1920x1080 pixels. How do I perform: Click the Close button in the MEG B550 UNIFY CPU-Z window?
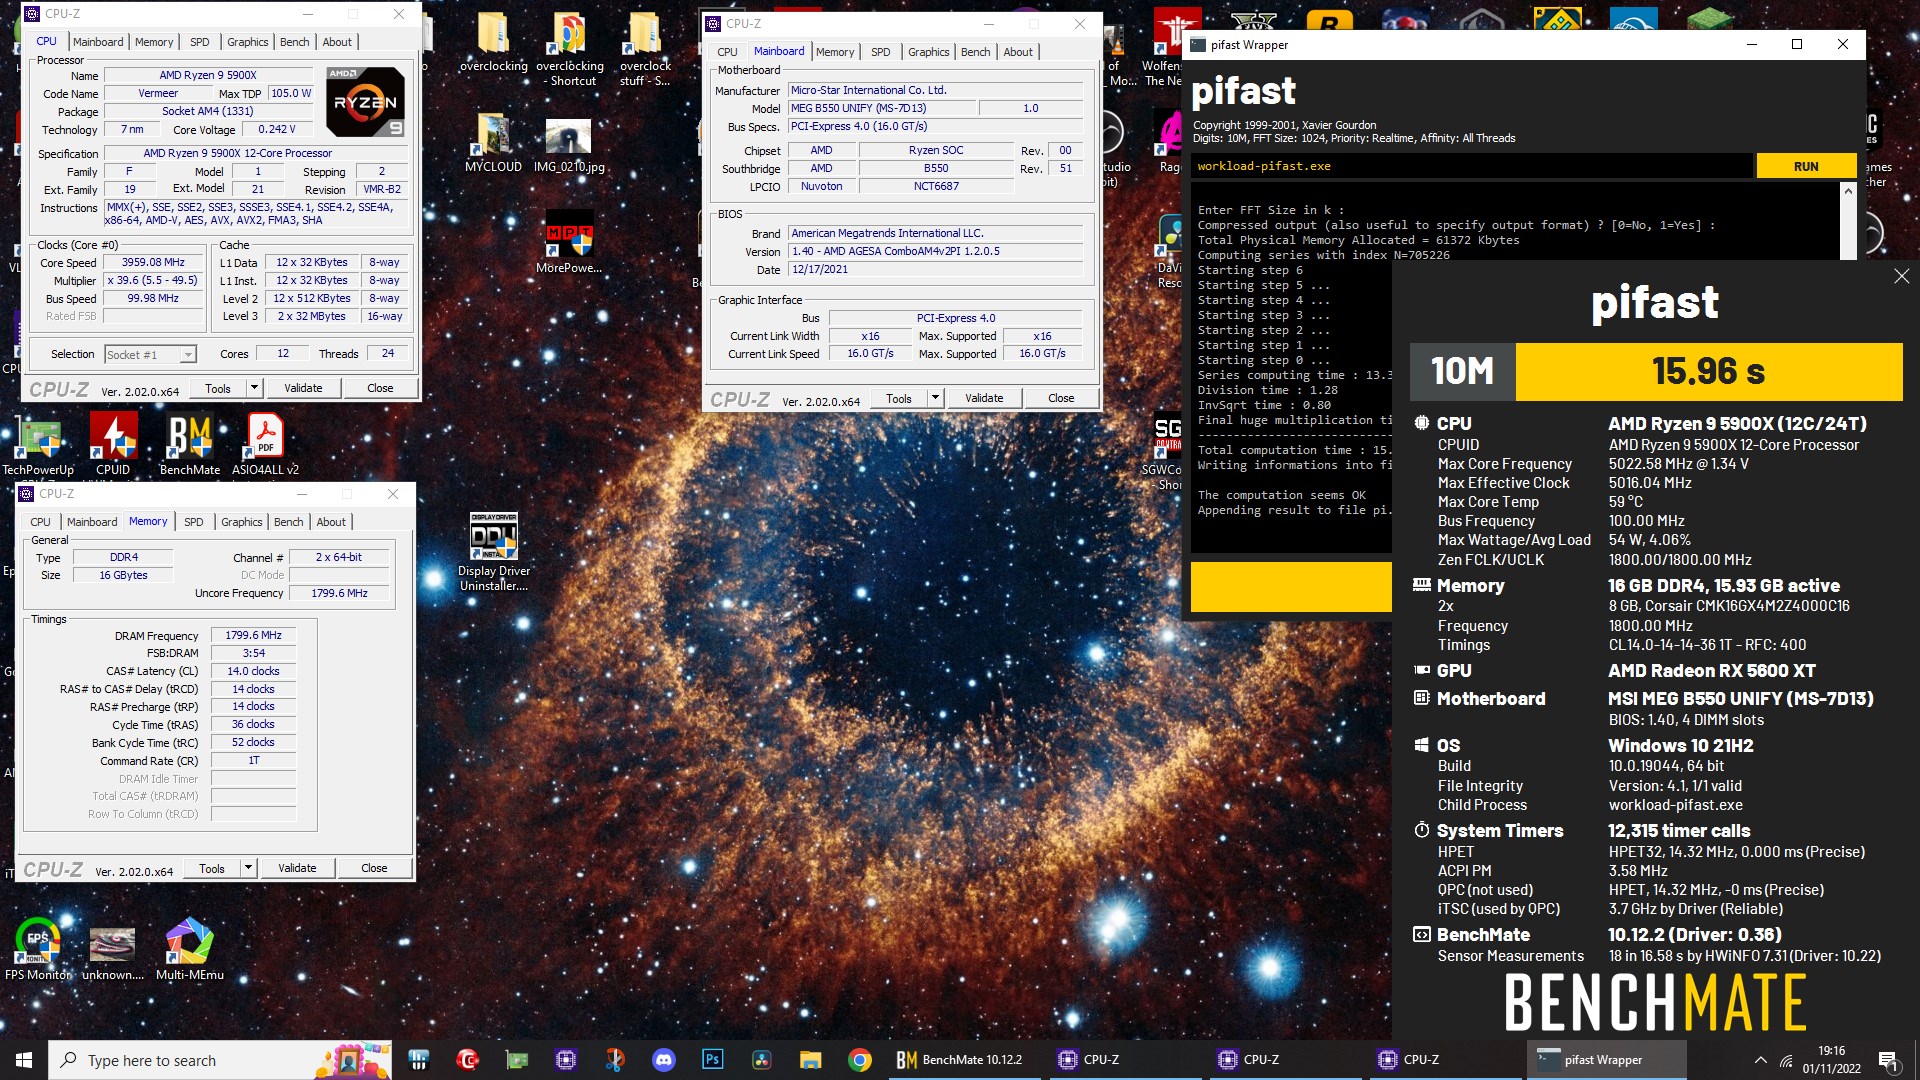pos(1061,398)
